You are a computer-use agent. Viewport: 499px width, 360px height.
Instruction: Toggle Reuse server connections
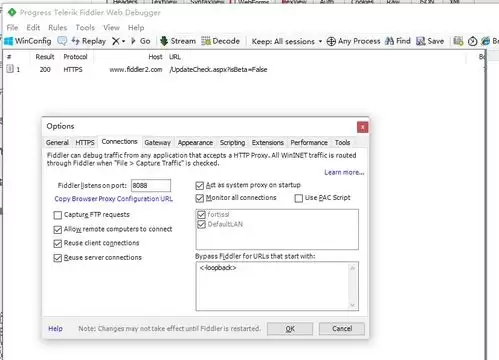click(x=57, y=258)
